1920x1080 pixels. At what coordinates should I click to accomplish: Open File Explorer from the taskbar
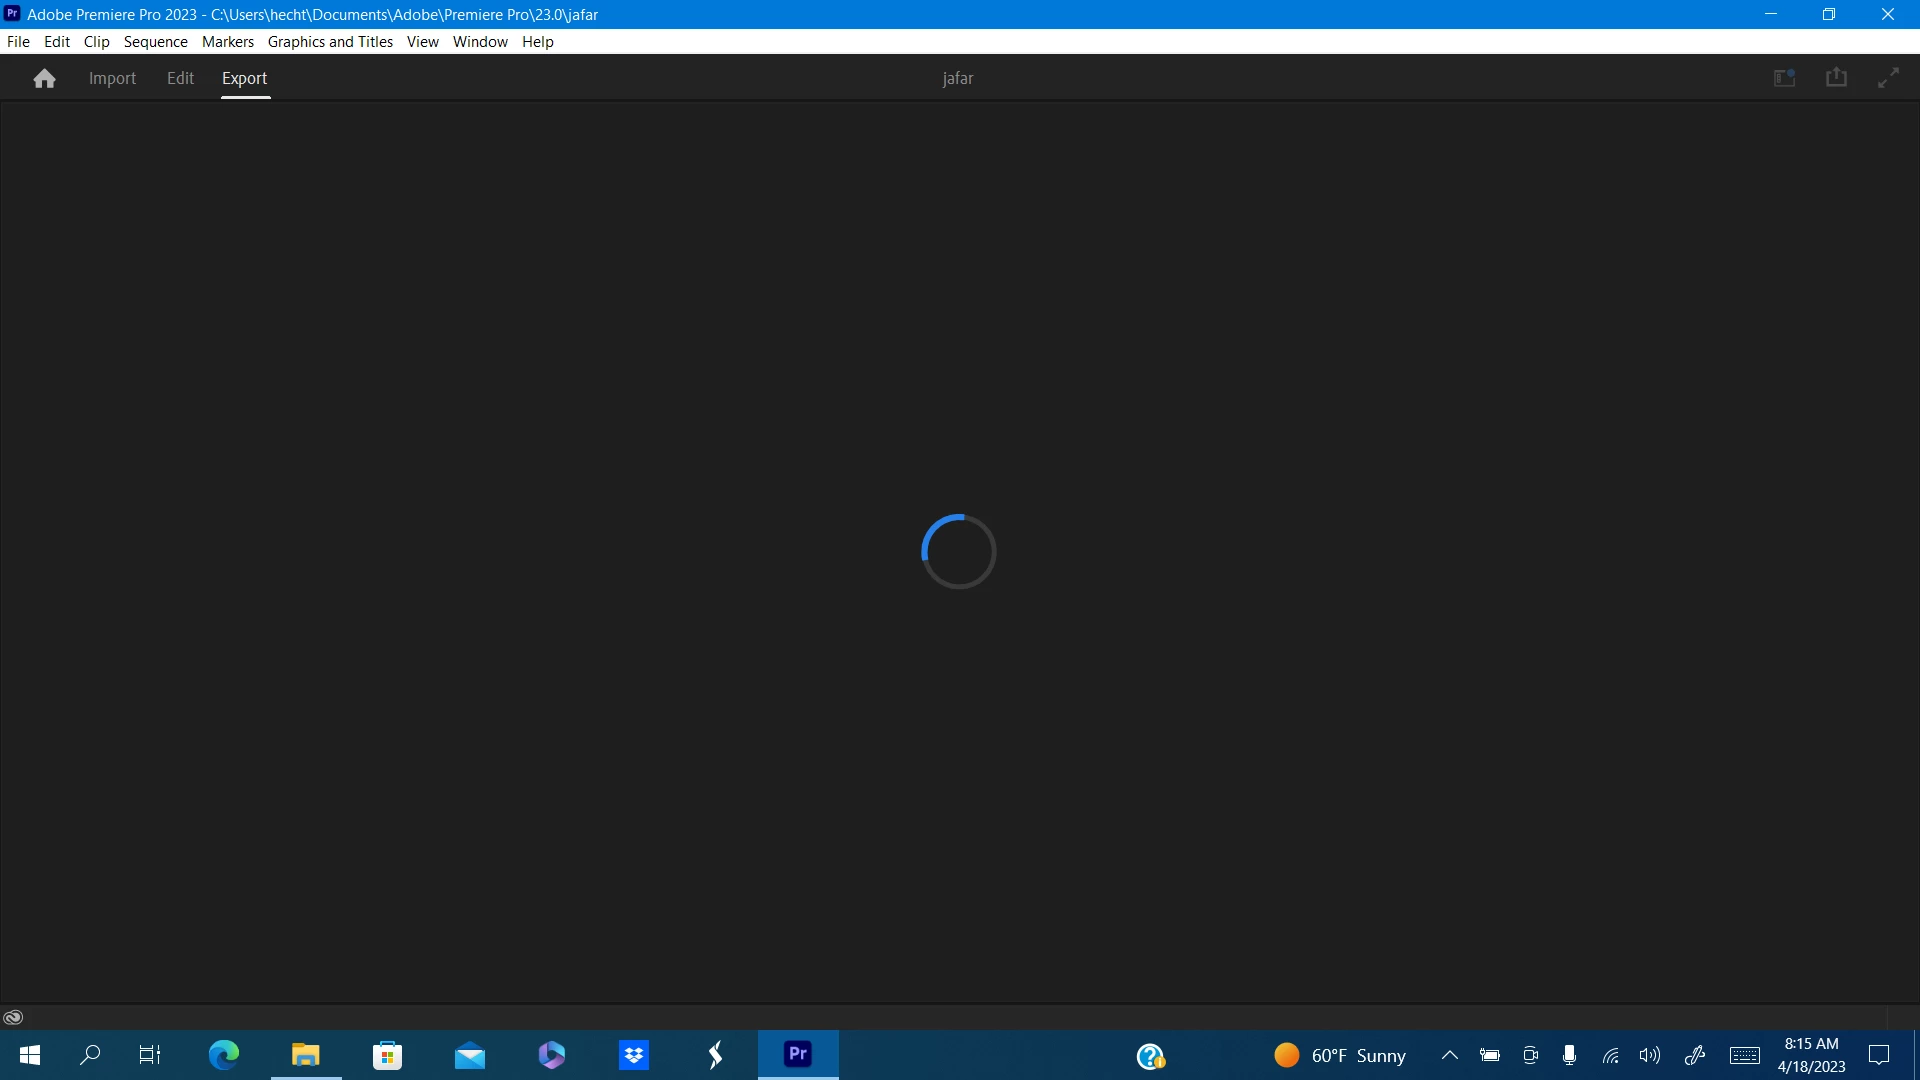point(305,1055)
